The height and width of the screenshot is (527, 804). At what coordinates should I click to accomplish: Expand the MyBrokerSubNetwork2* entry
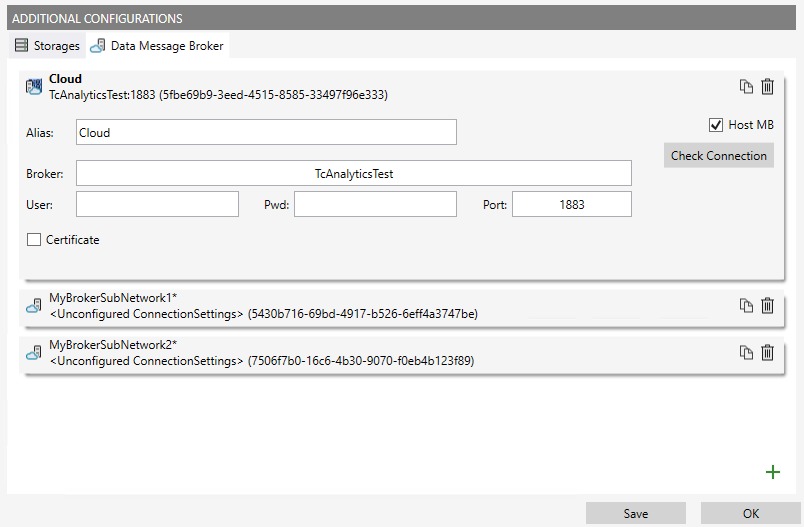tap(401, 353)
